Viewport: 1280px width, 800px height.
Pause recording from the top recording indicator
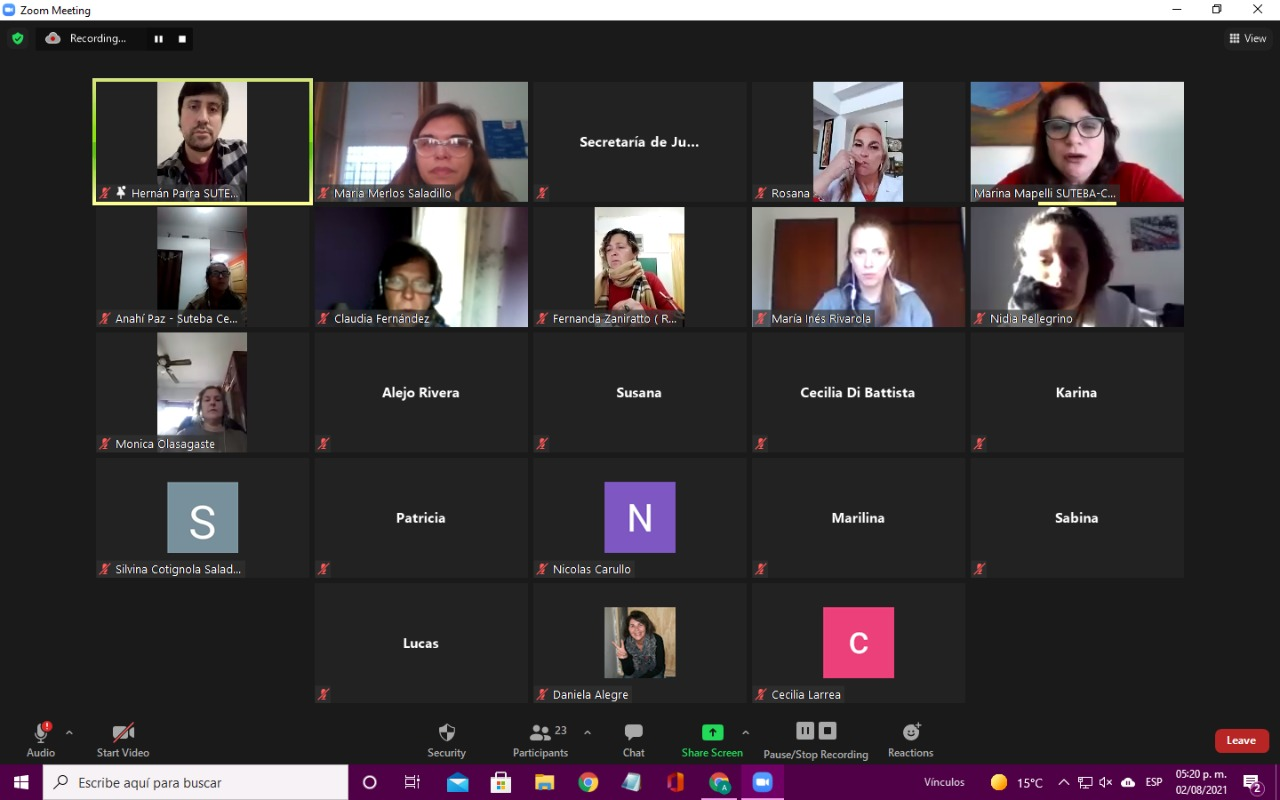158,39
